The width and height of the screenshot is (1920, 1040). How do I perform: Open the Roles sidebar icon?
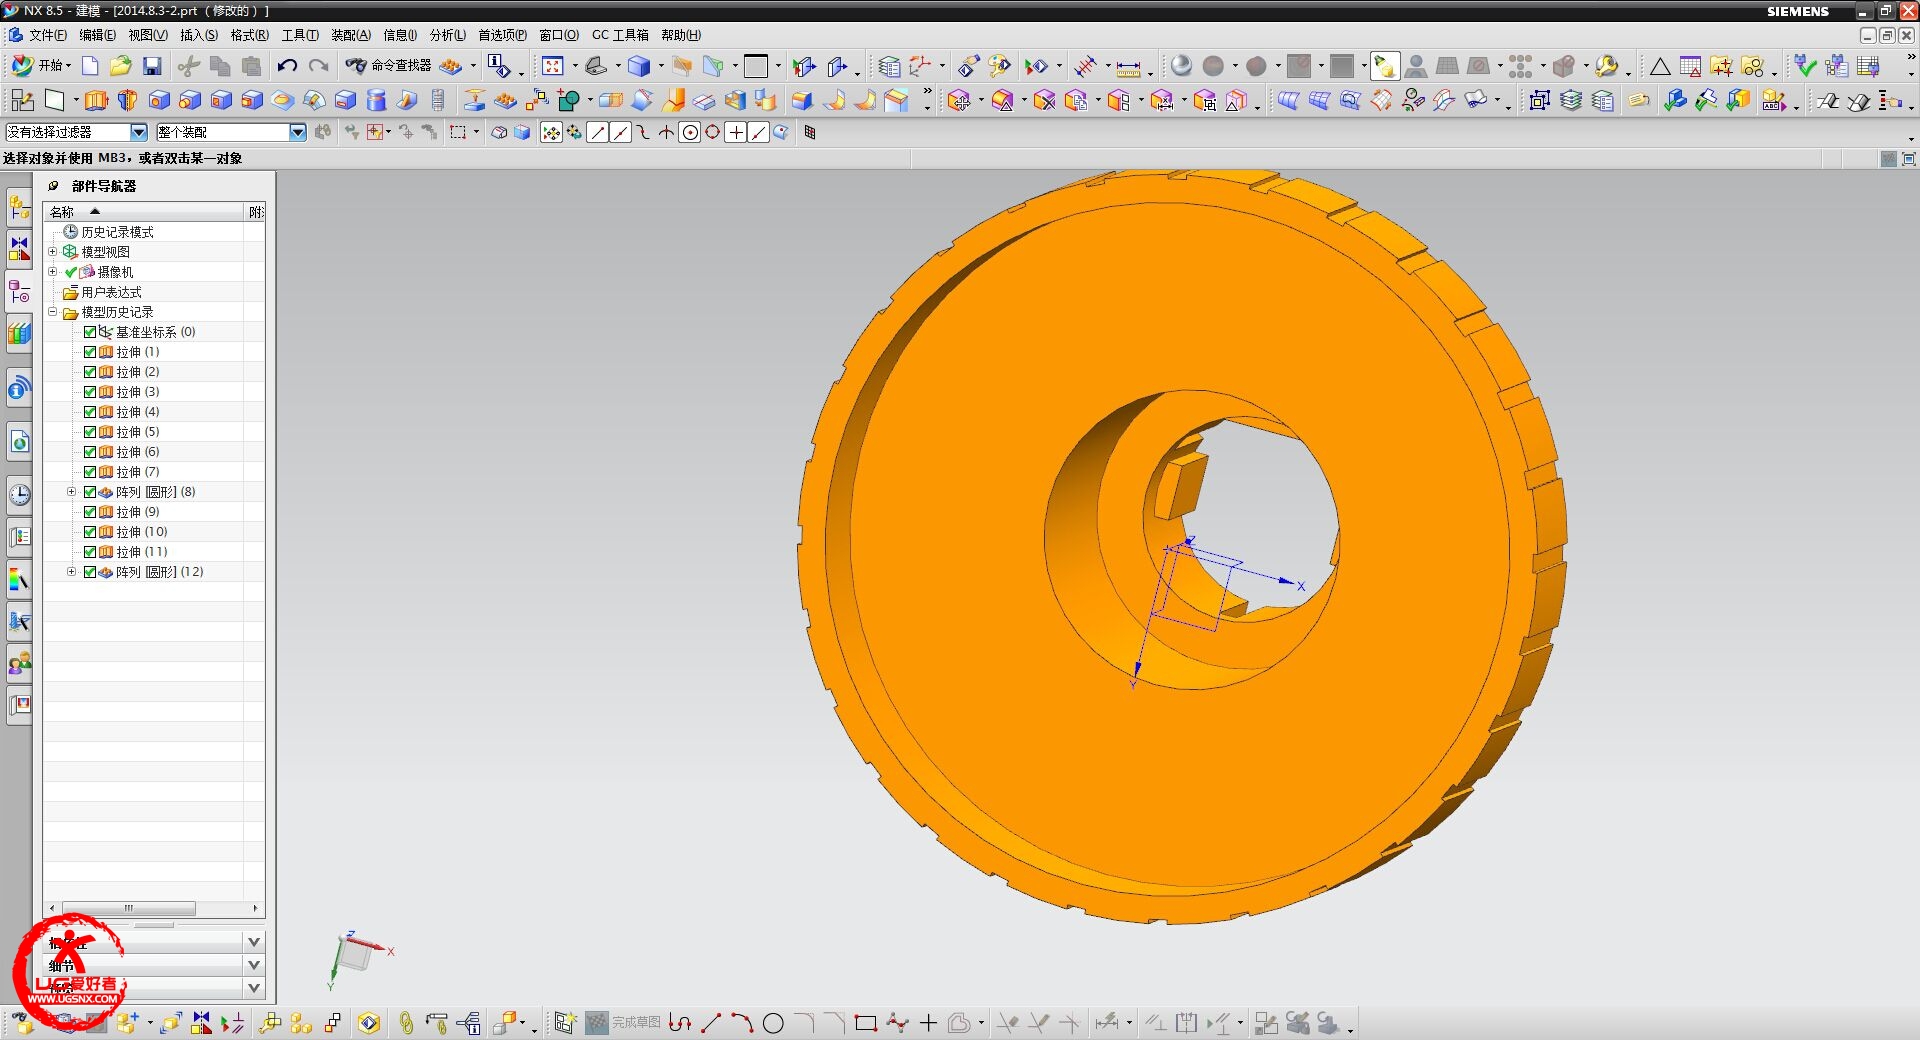pyautogui.click(x=19, y=663)
